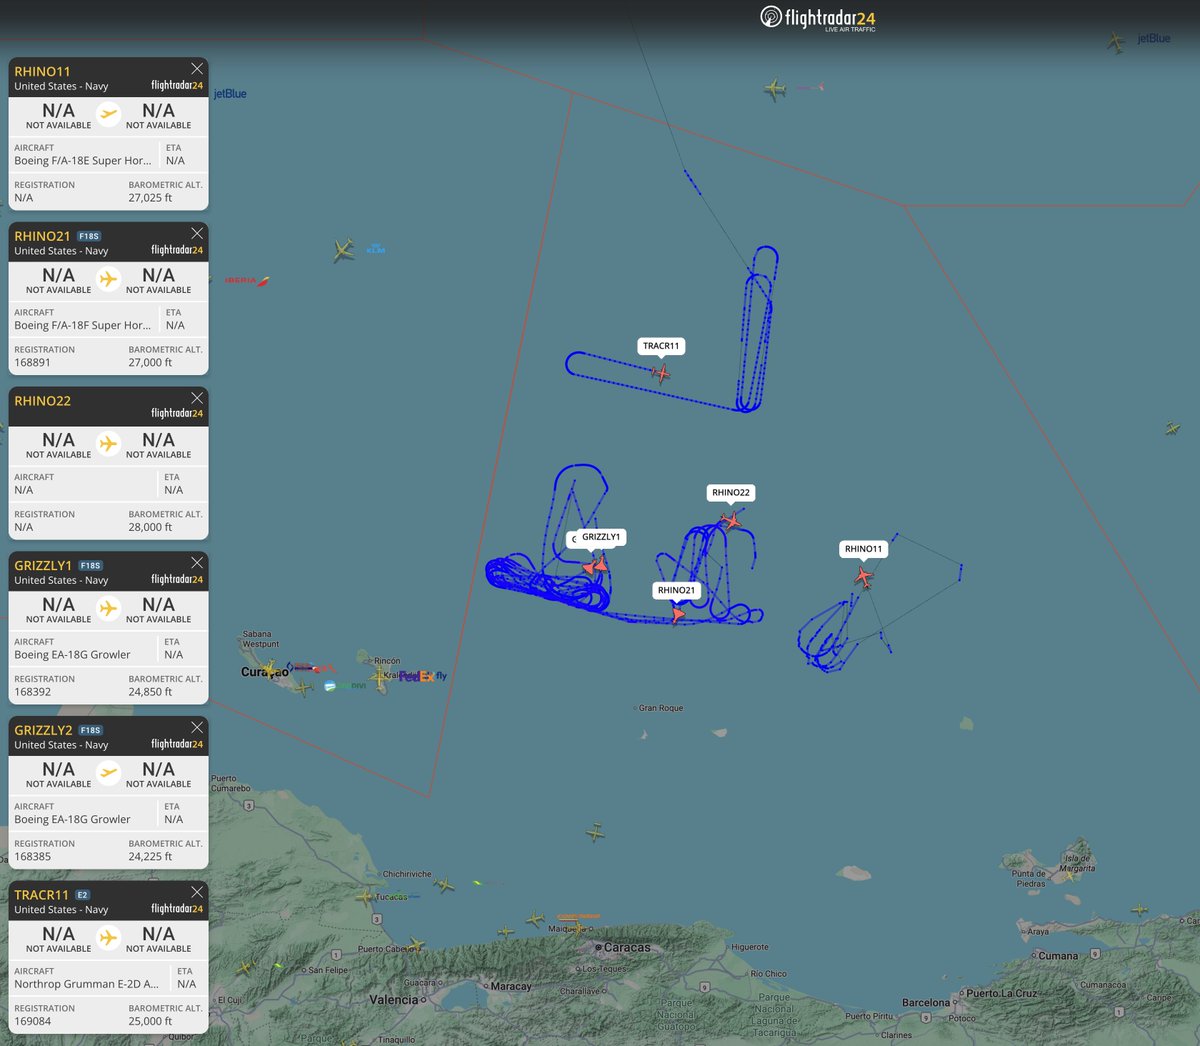
Task: Click the F18S type badge on GRIZZLY2
Action: (90, 731)
